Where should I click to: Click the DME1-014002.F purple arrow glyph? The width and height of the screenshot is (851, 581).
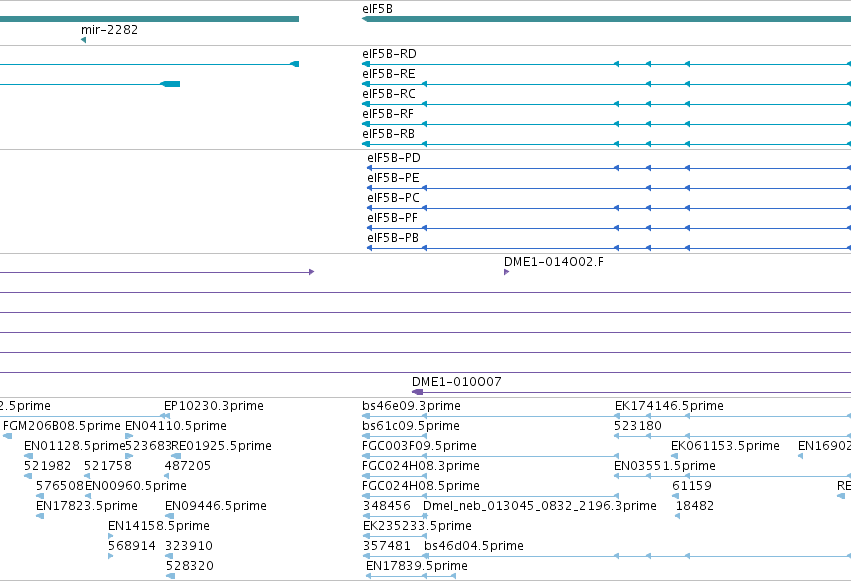506,272
